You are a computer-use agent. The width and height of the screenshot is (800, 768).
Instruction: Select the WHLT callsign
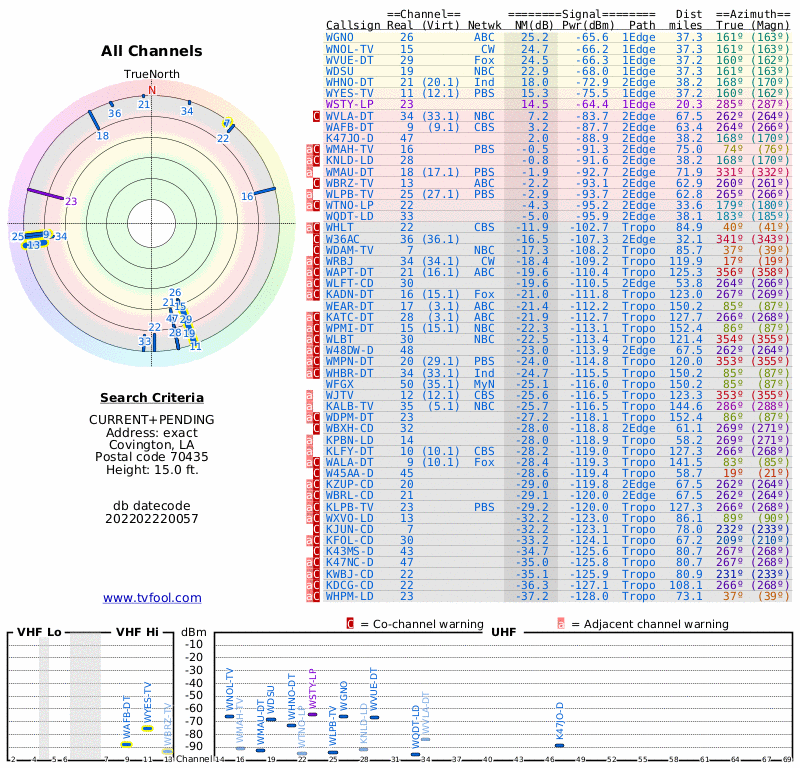340,228
